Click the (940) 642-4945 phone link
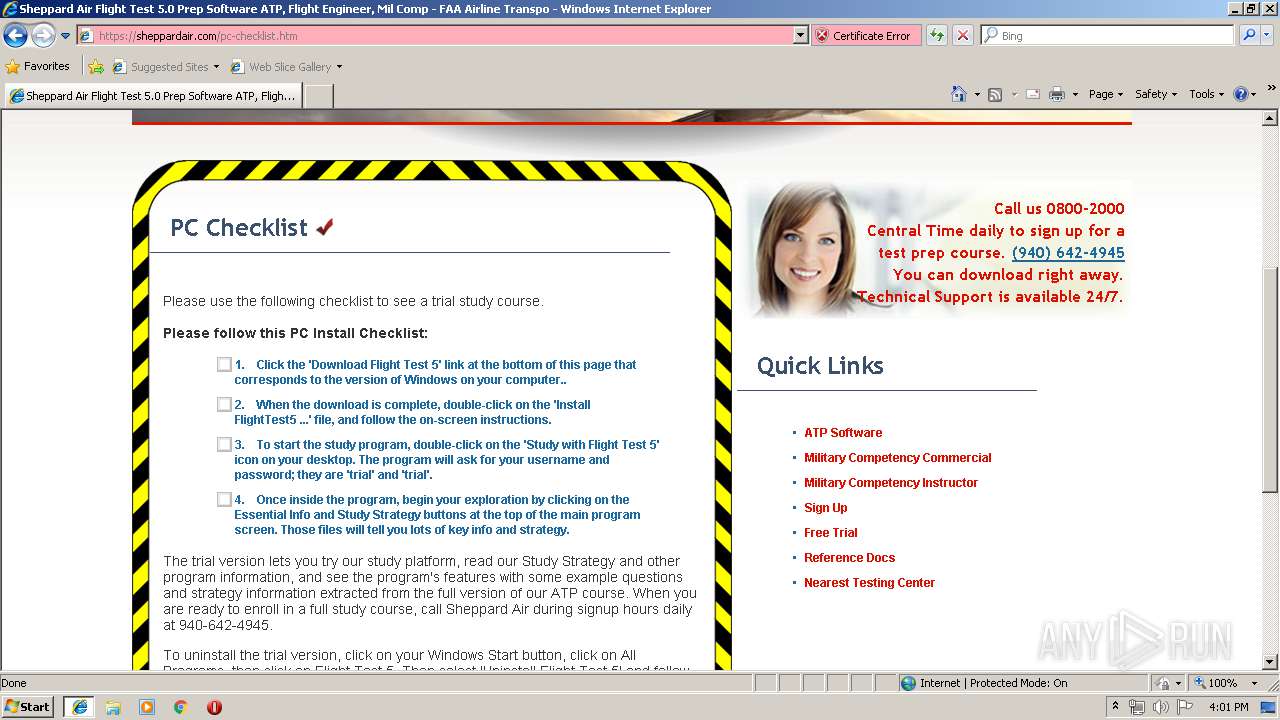The height and width of the screenshot is (720, 1280). [x=1068, y=253]
